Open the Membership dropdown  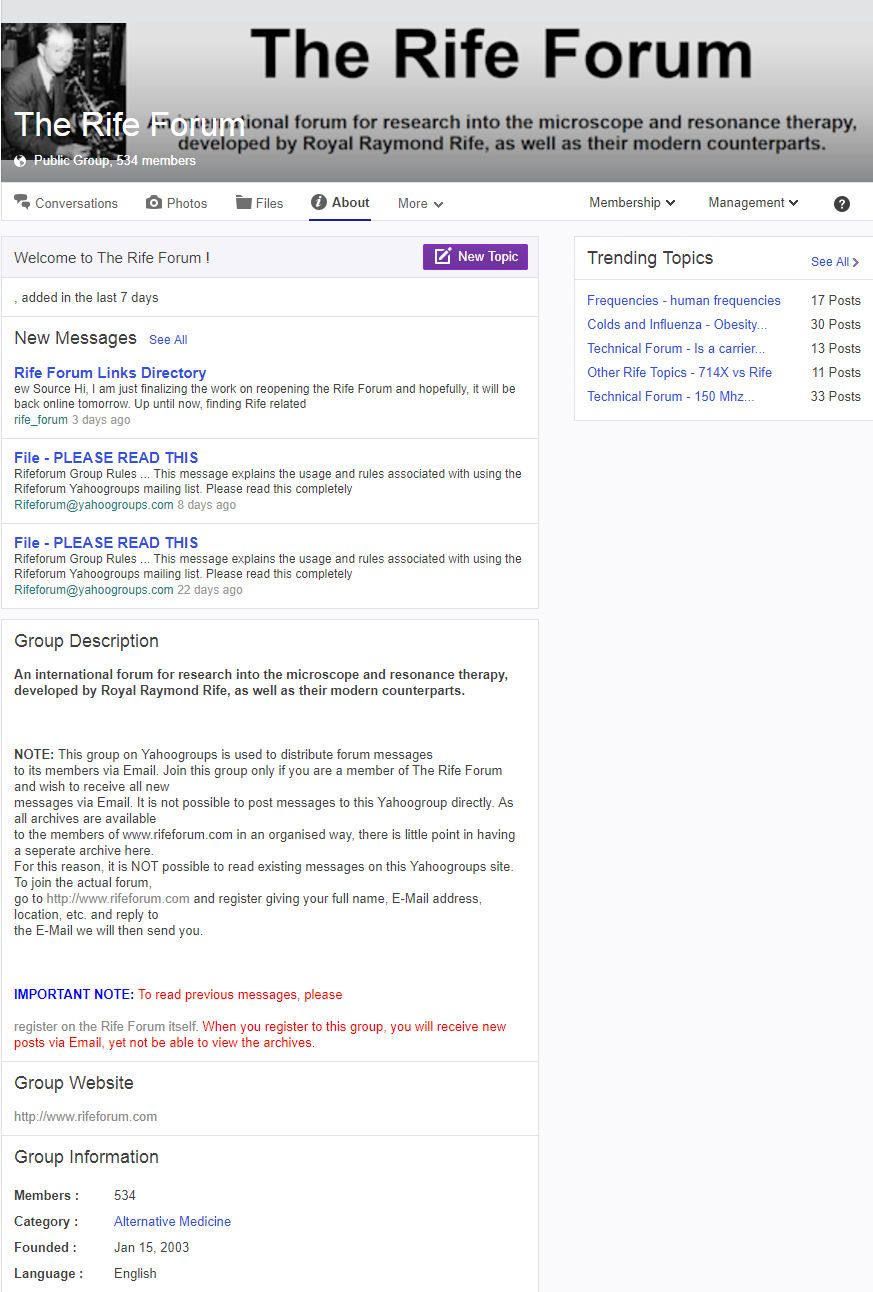coord(632,202)
